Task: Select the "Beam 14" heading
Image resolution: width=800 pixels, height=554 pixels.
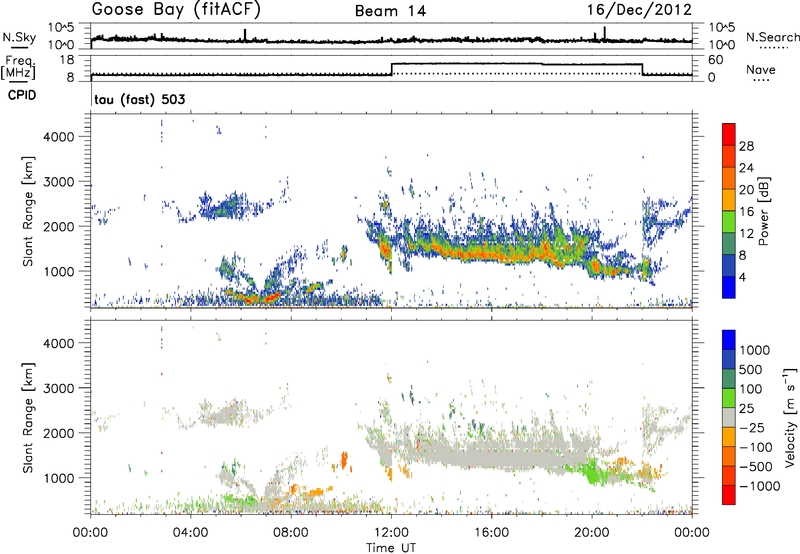Action: pyautogui.click(x=391, y=11)
